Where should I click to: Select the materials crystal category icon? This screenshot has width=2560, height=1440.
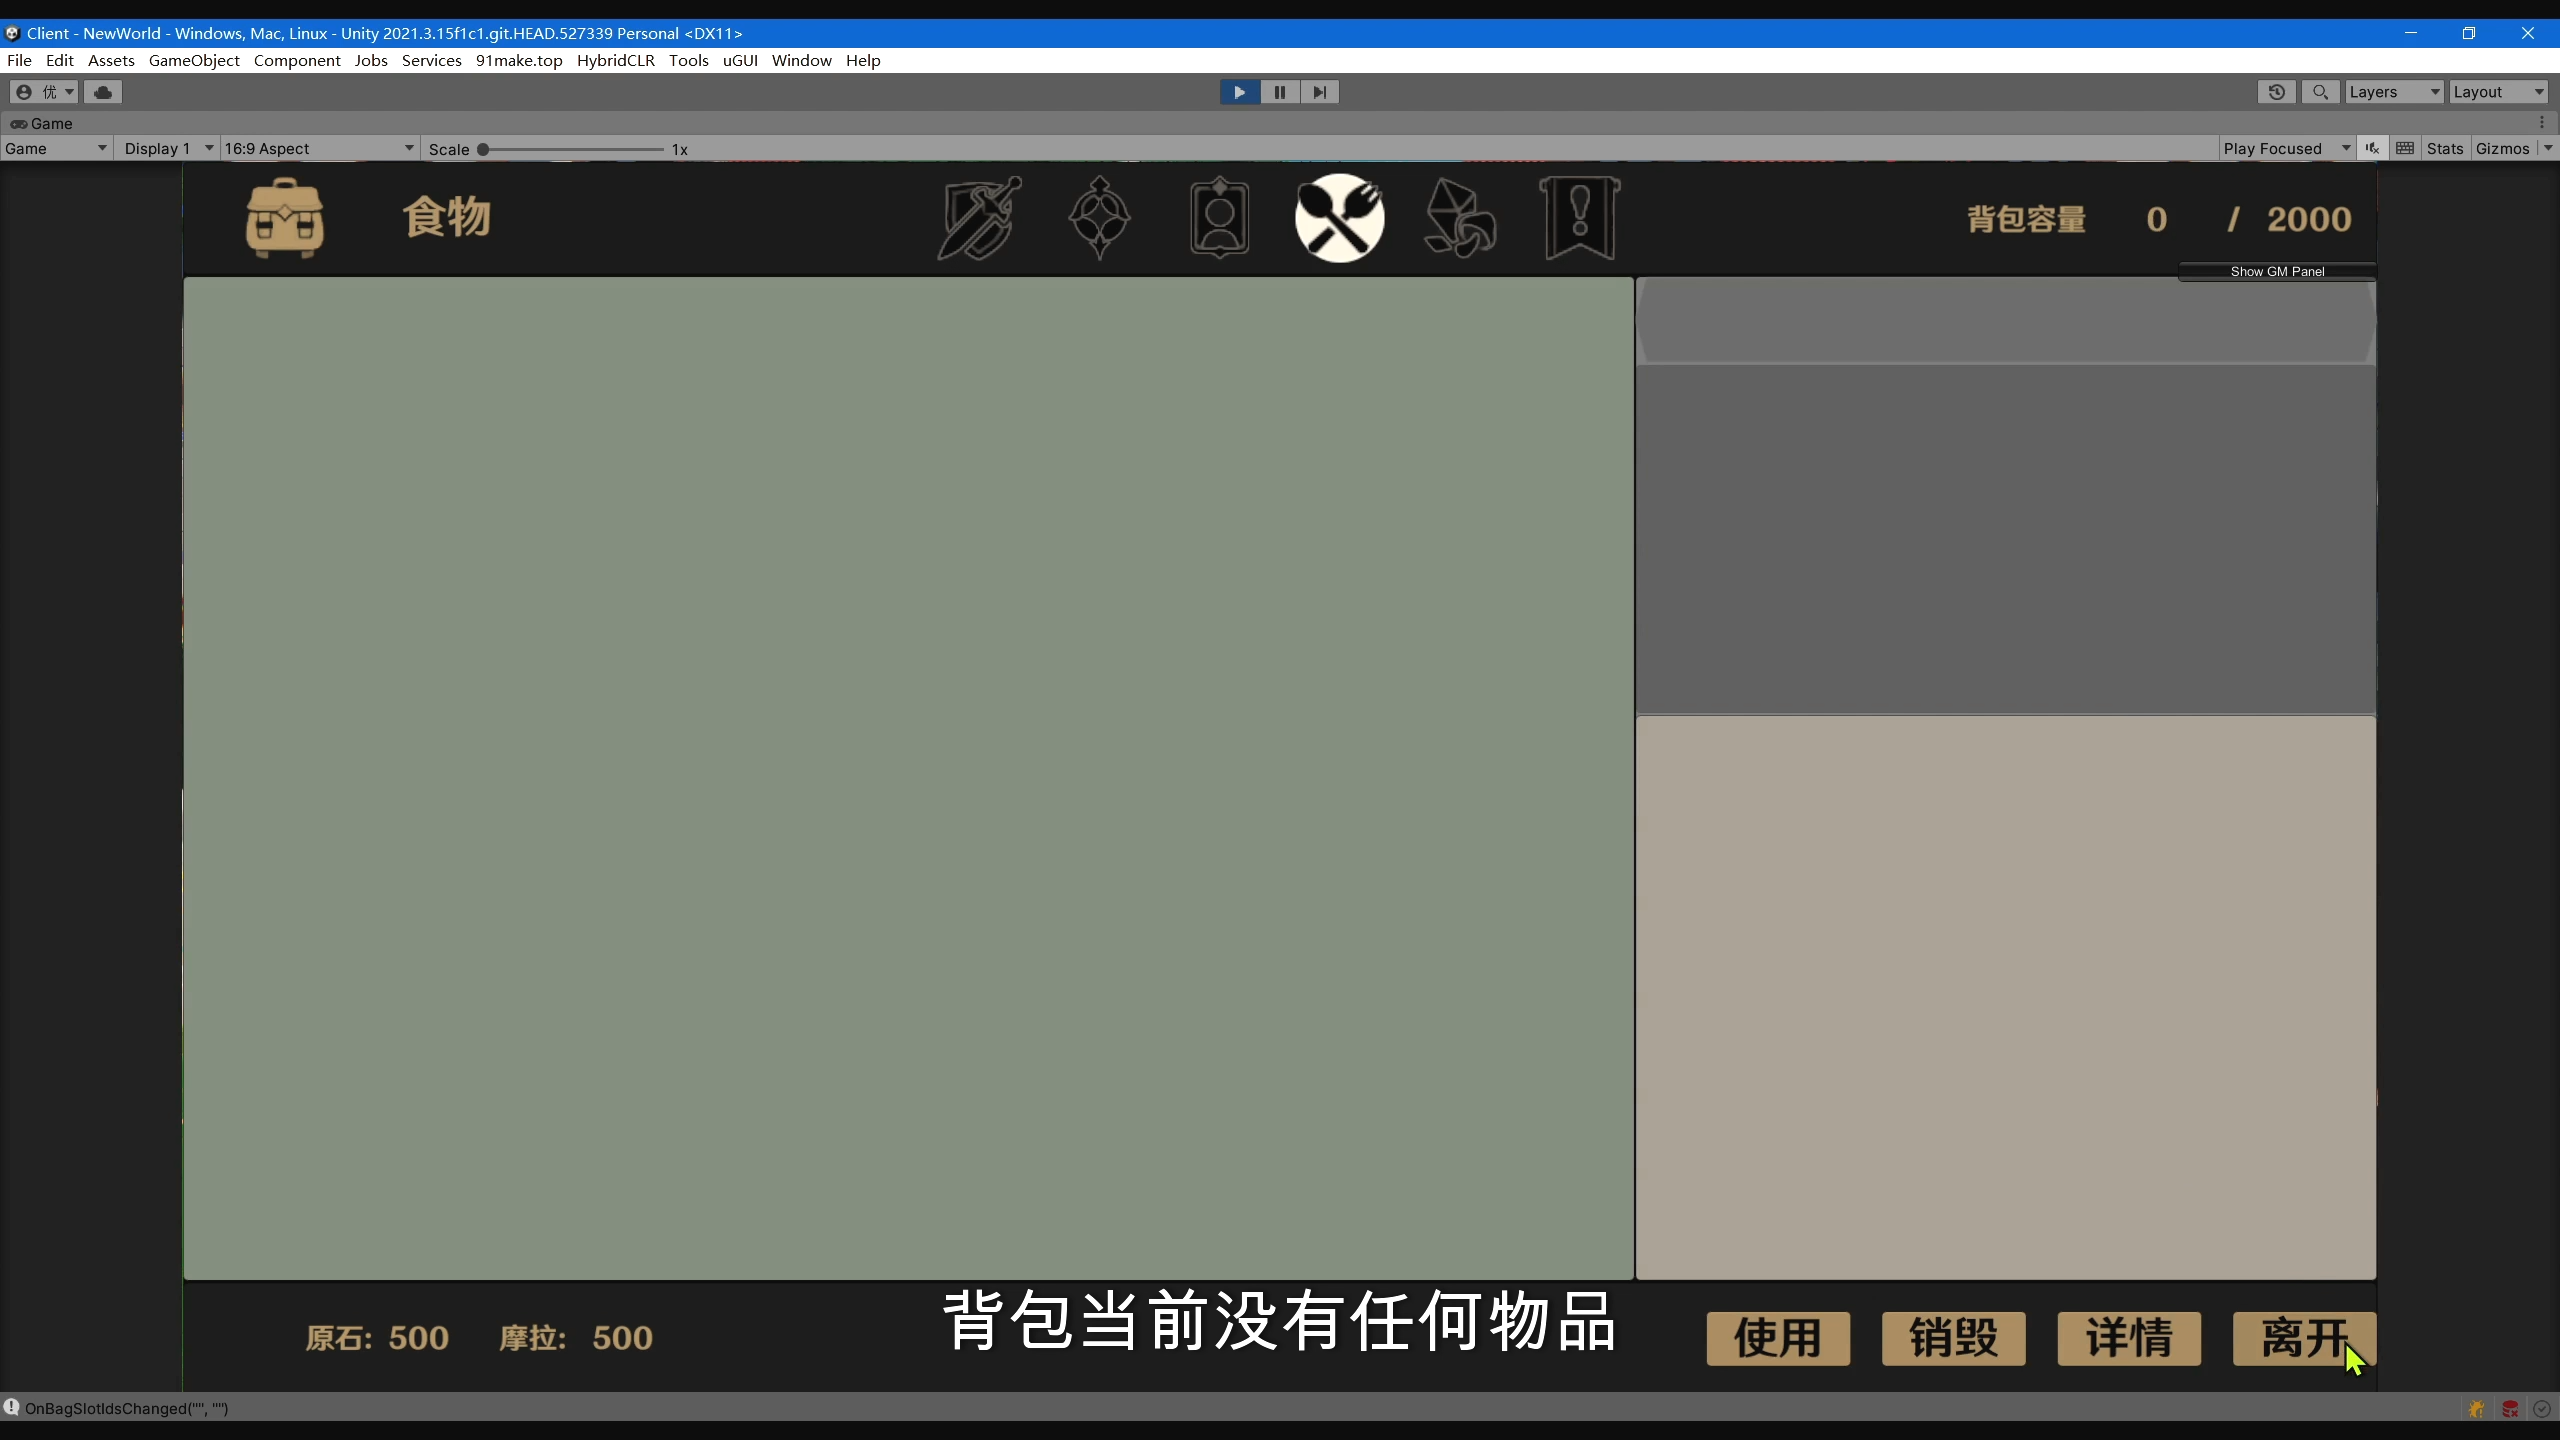pos(1459,218)
